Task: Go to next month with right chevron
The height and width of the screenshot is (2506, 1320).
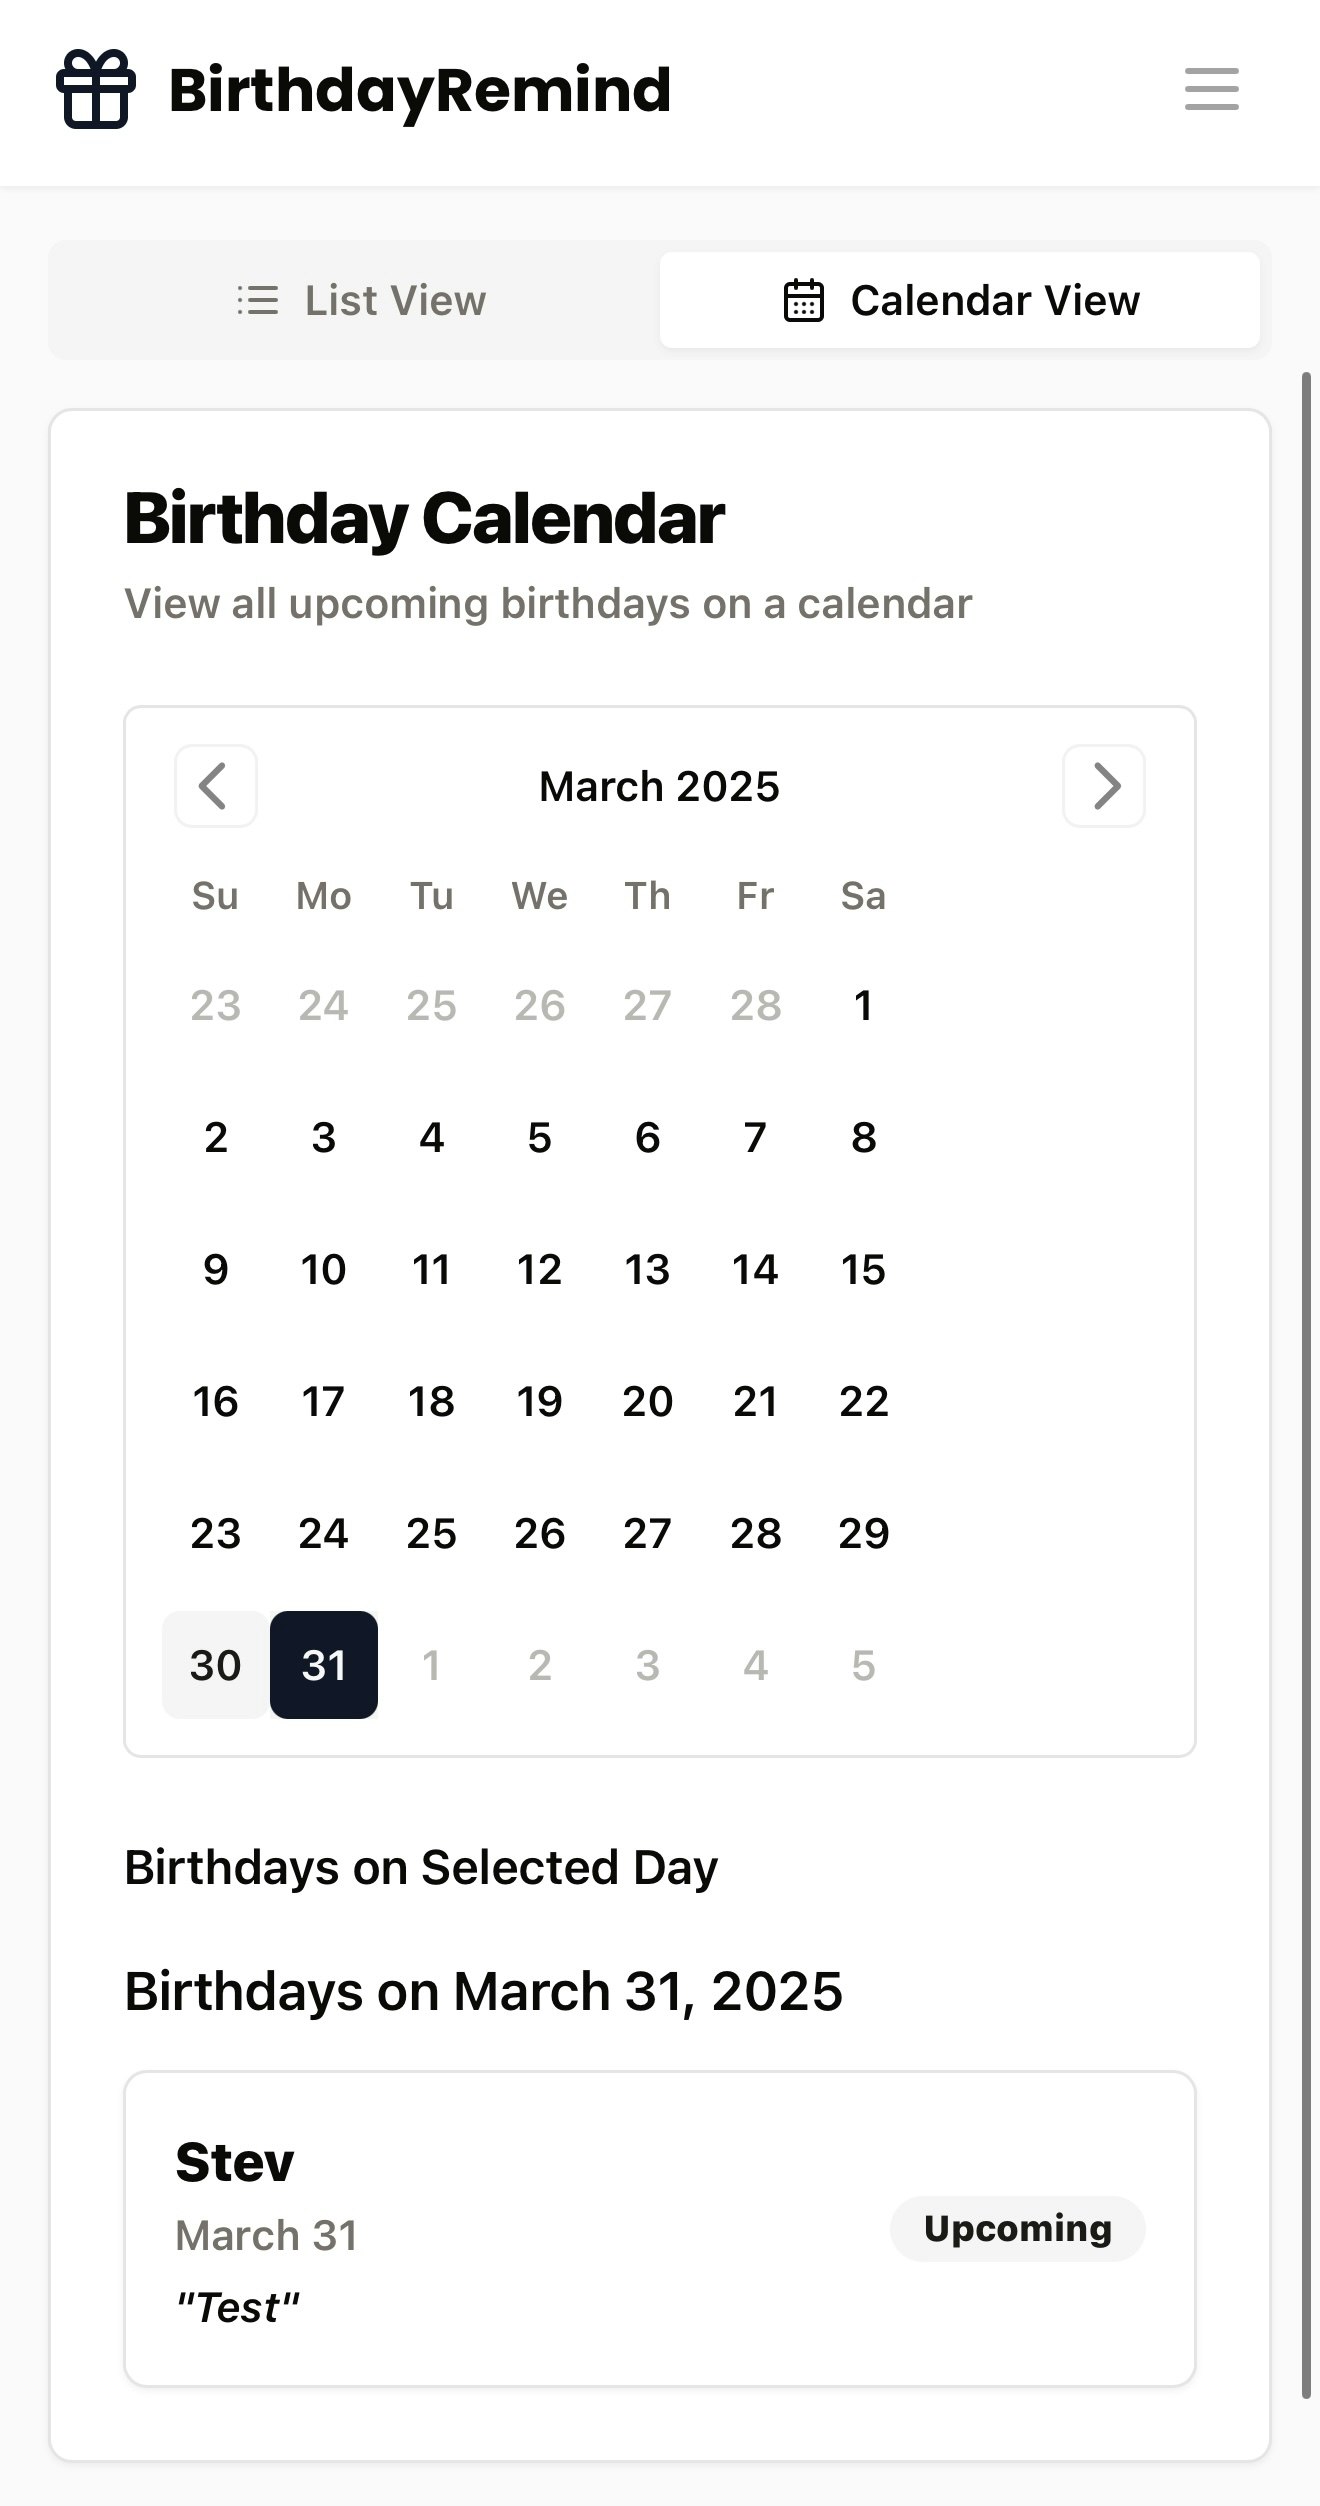Action: coord(1104,786)
